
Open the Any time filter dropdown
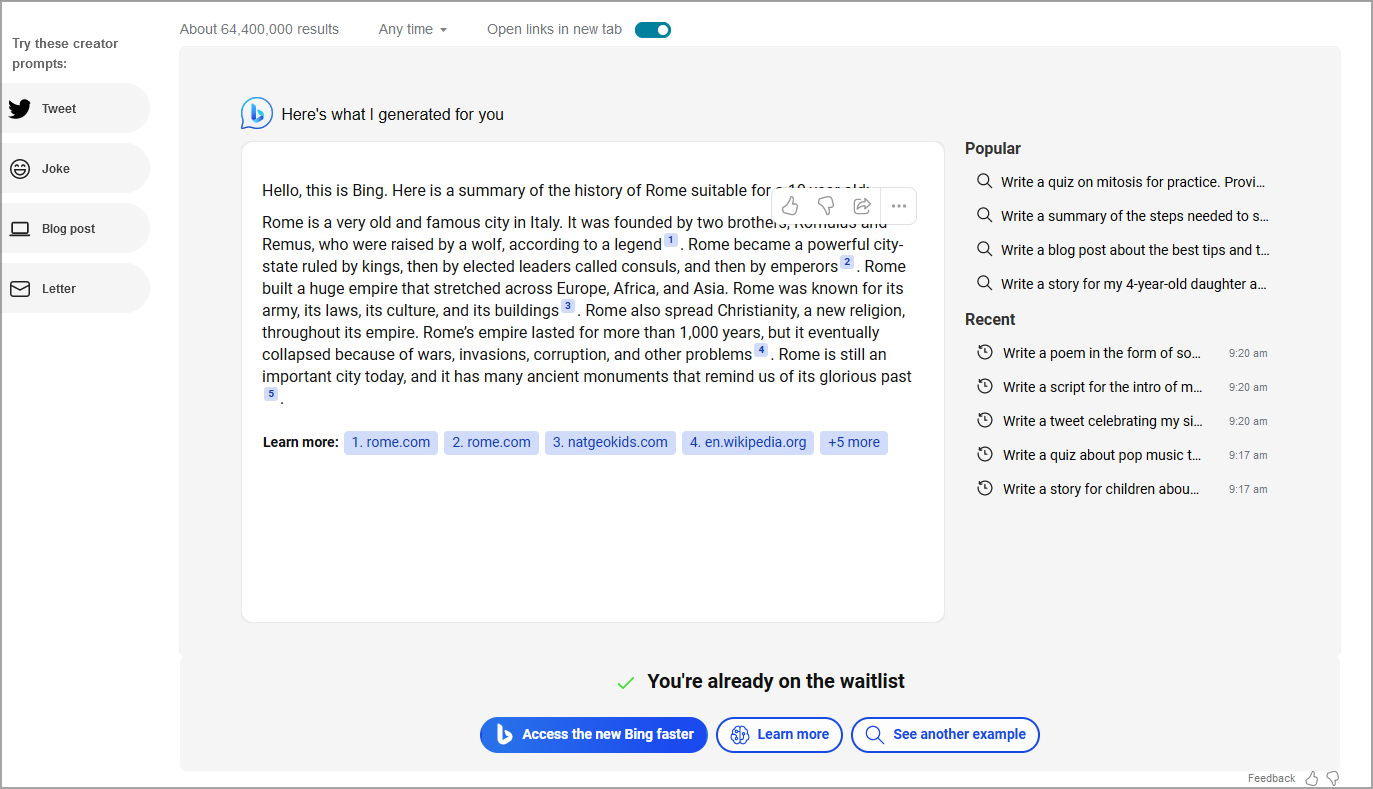tap(412, 30)
